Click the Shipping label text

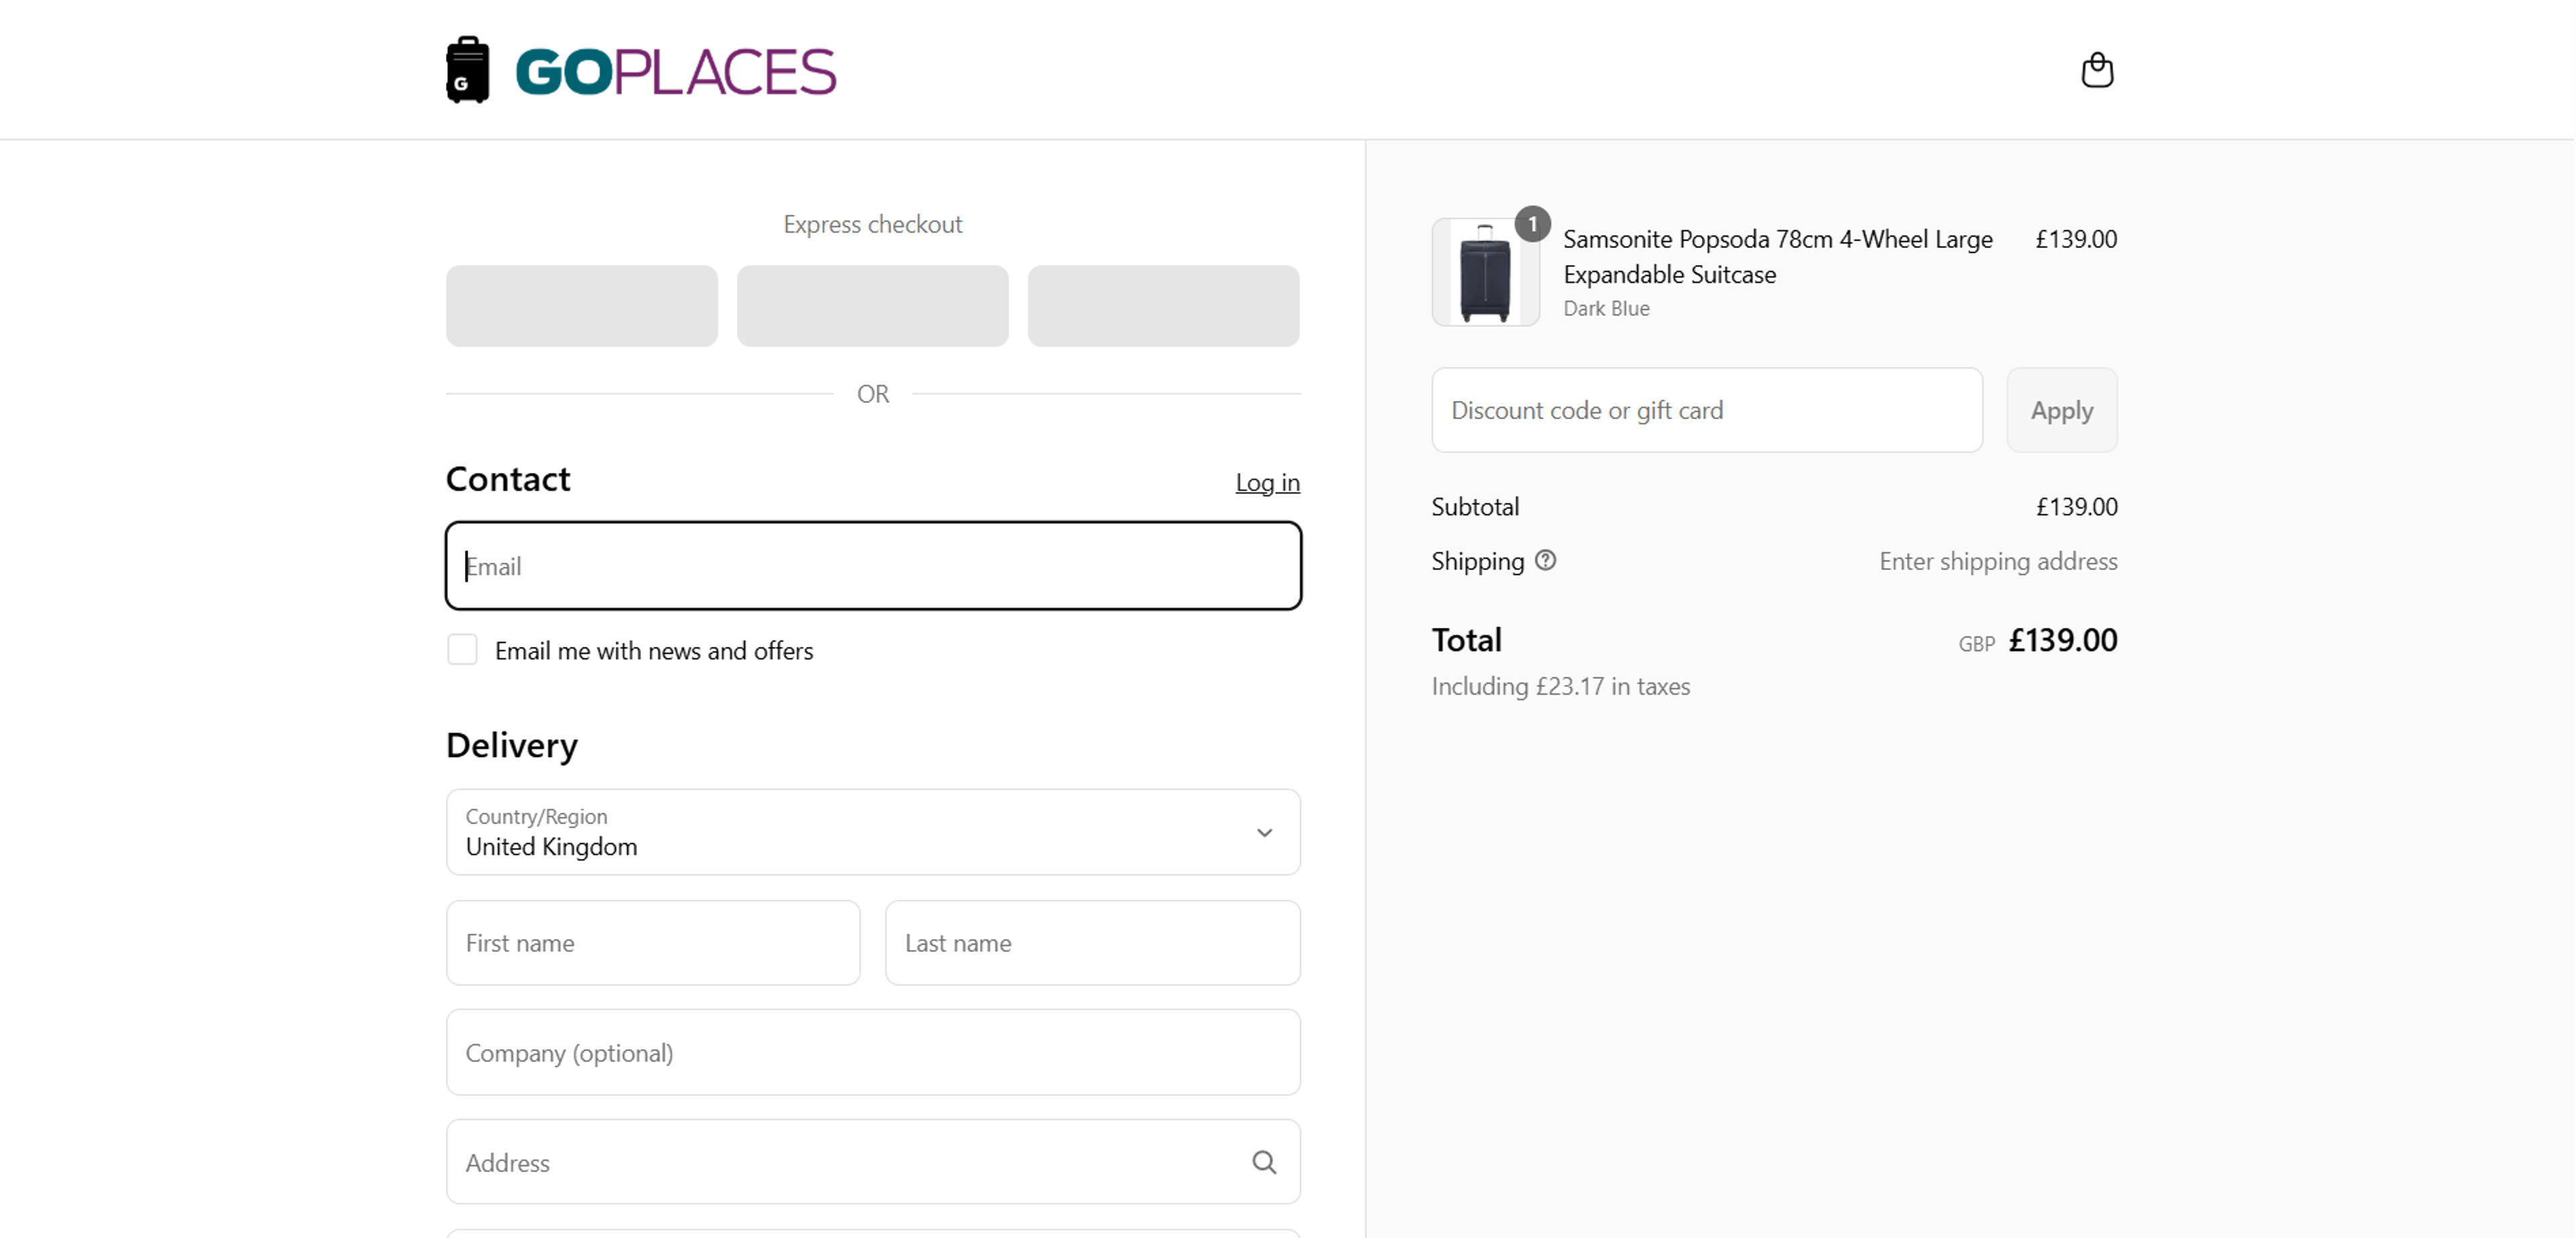click(x=1477, y=561)
